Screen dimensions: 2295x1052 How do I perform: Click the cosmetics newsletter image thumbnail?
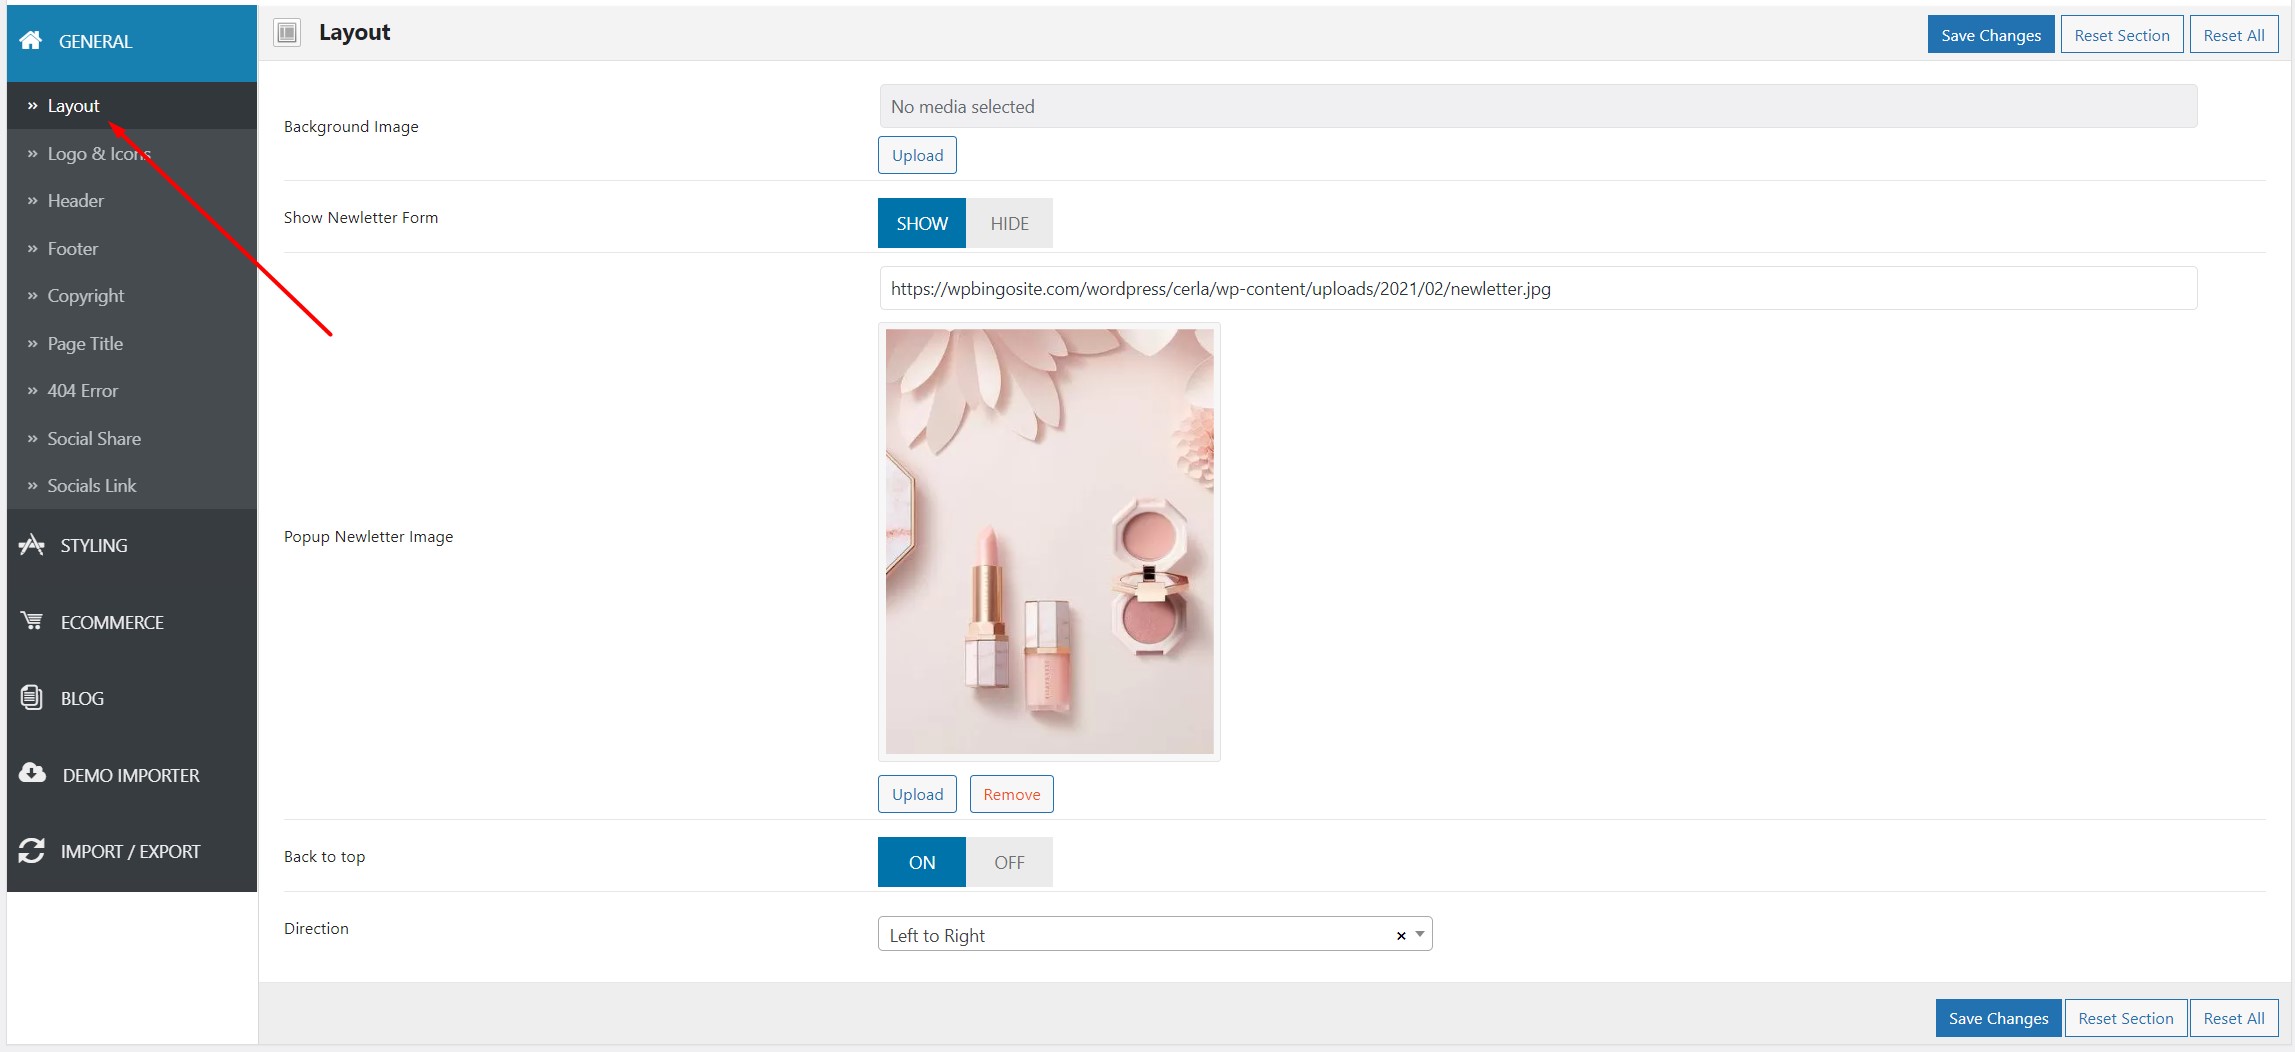click(x=1049, y=541)
